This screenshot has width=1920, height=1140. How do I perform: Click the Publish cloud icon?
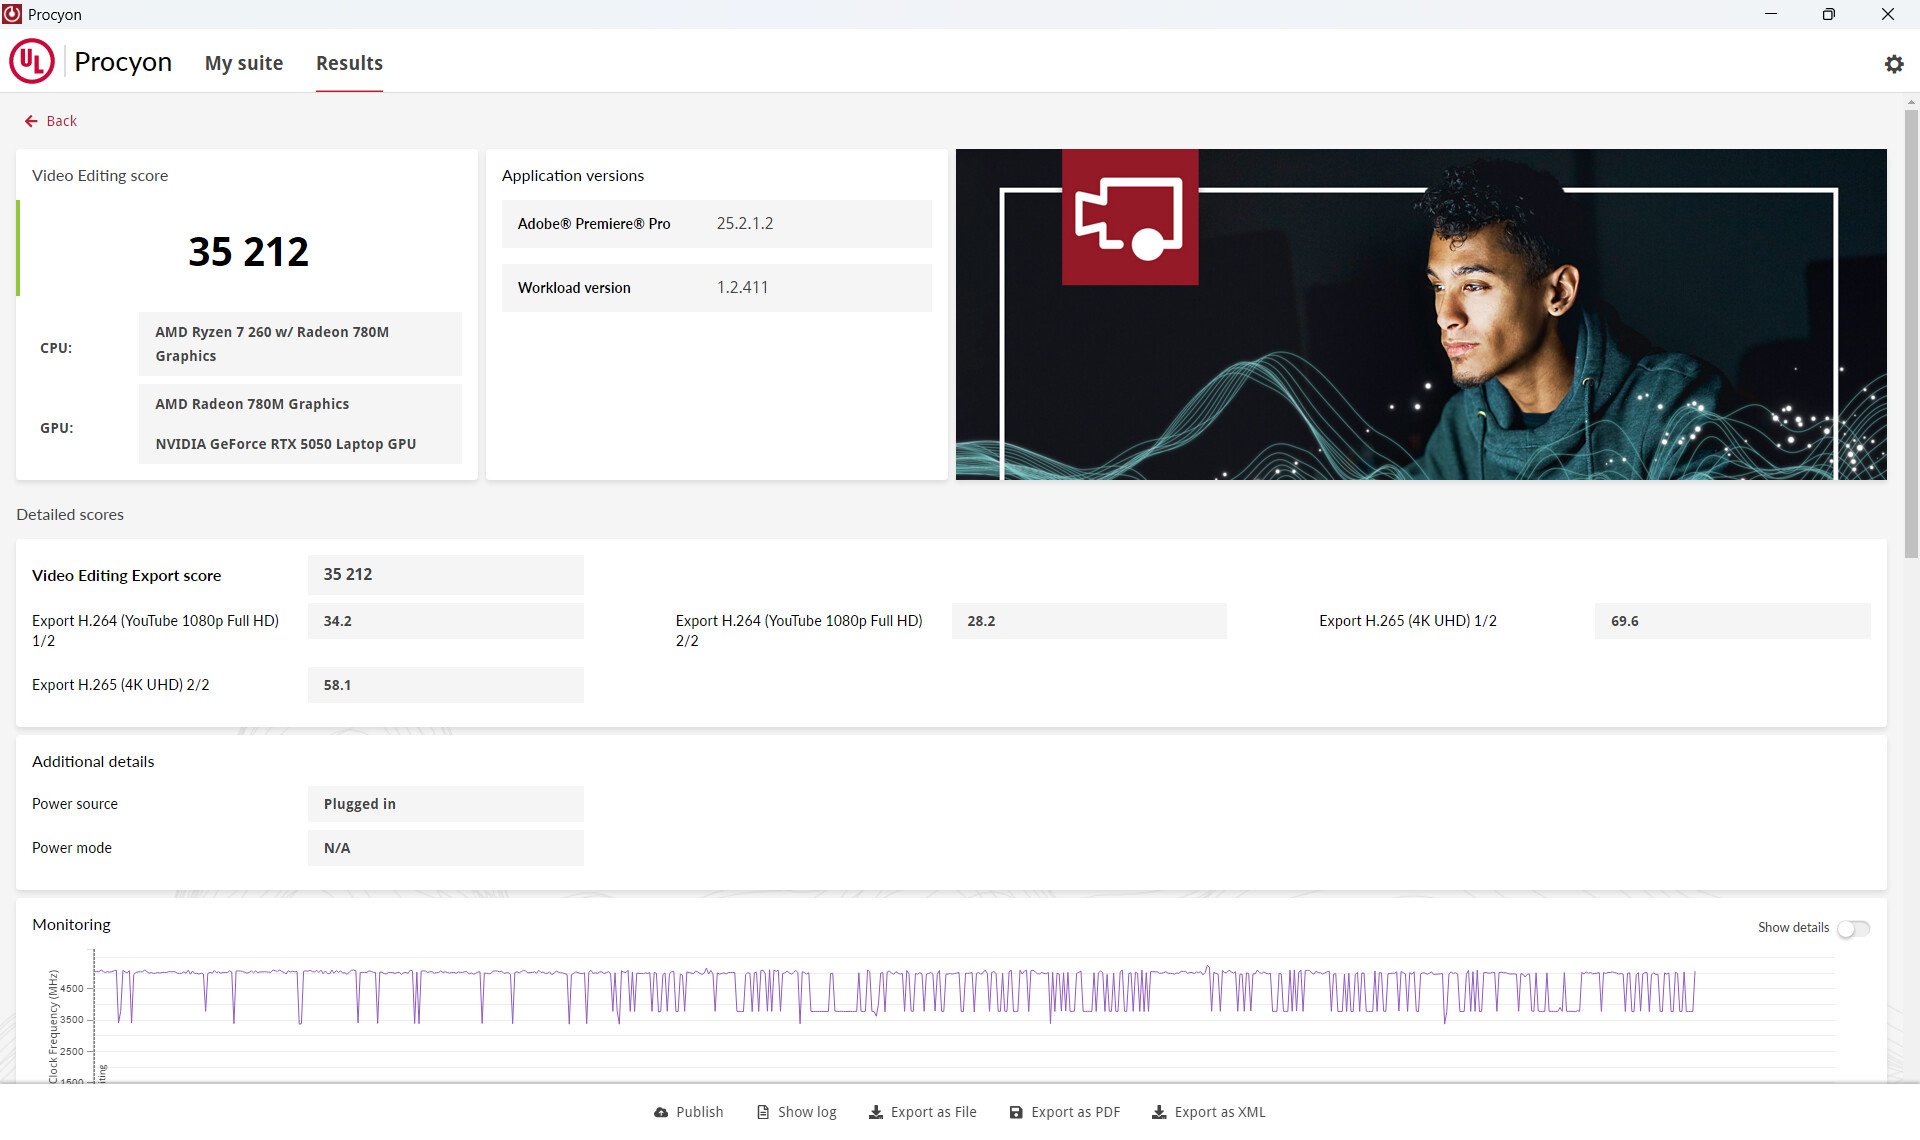[661, 1112]
